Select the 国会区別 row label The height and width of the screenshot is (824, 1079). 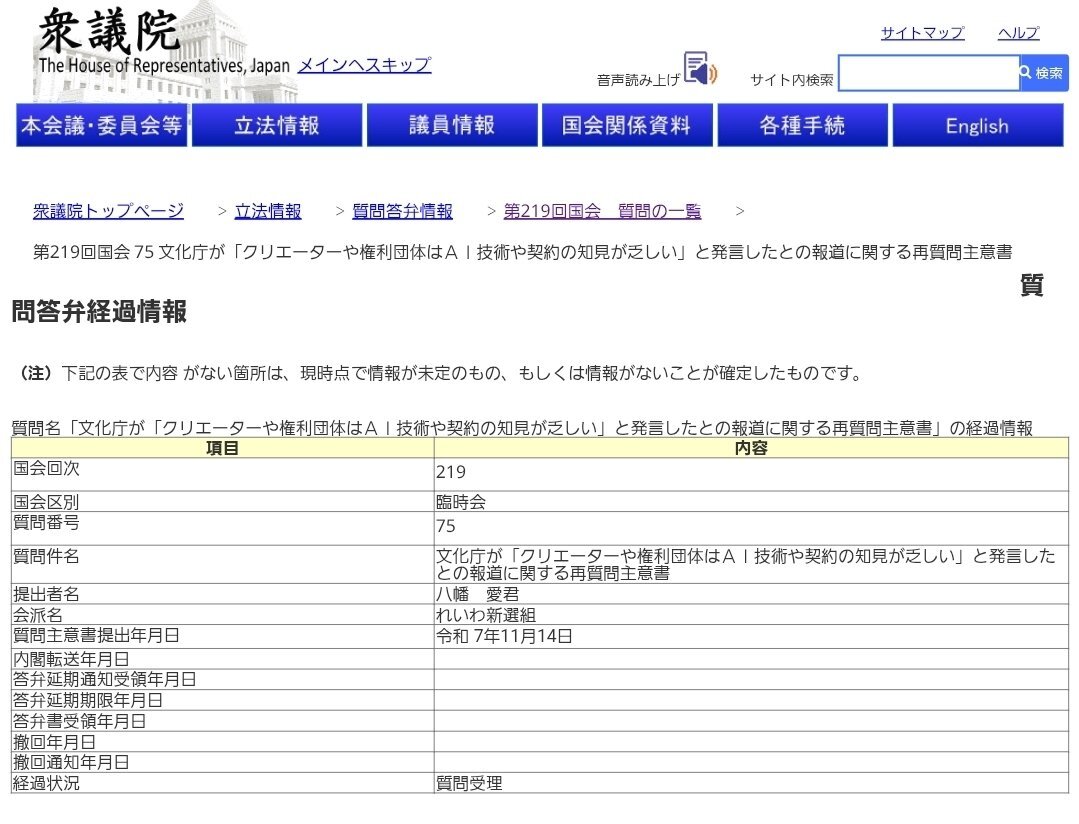(x=46, y=502)
